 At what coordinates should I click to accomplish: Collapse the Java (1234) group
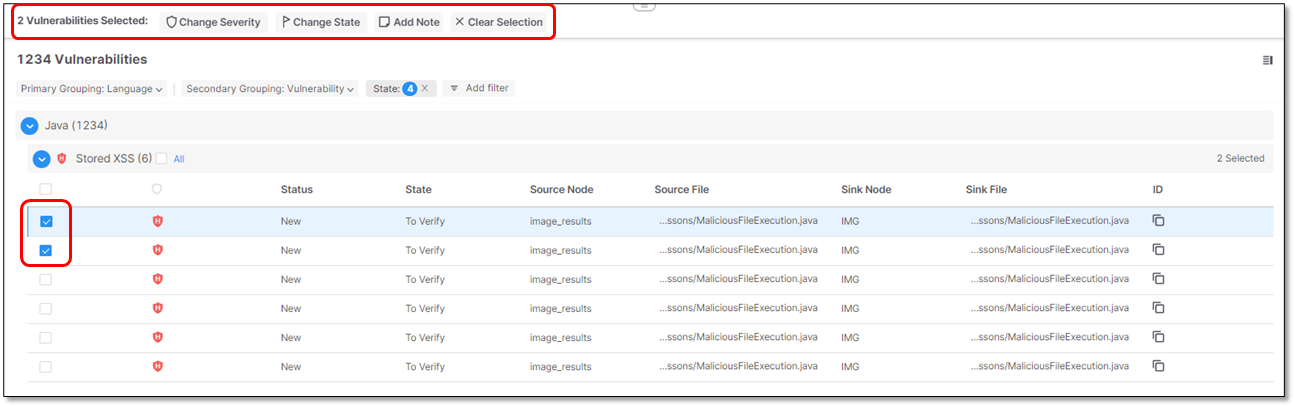[28, 125]
